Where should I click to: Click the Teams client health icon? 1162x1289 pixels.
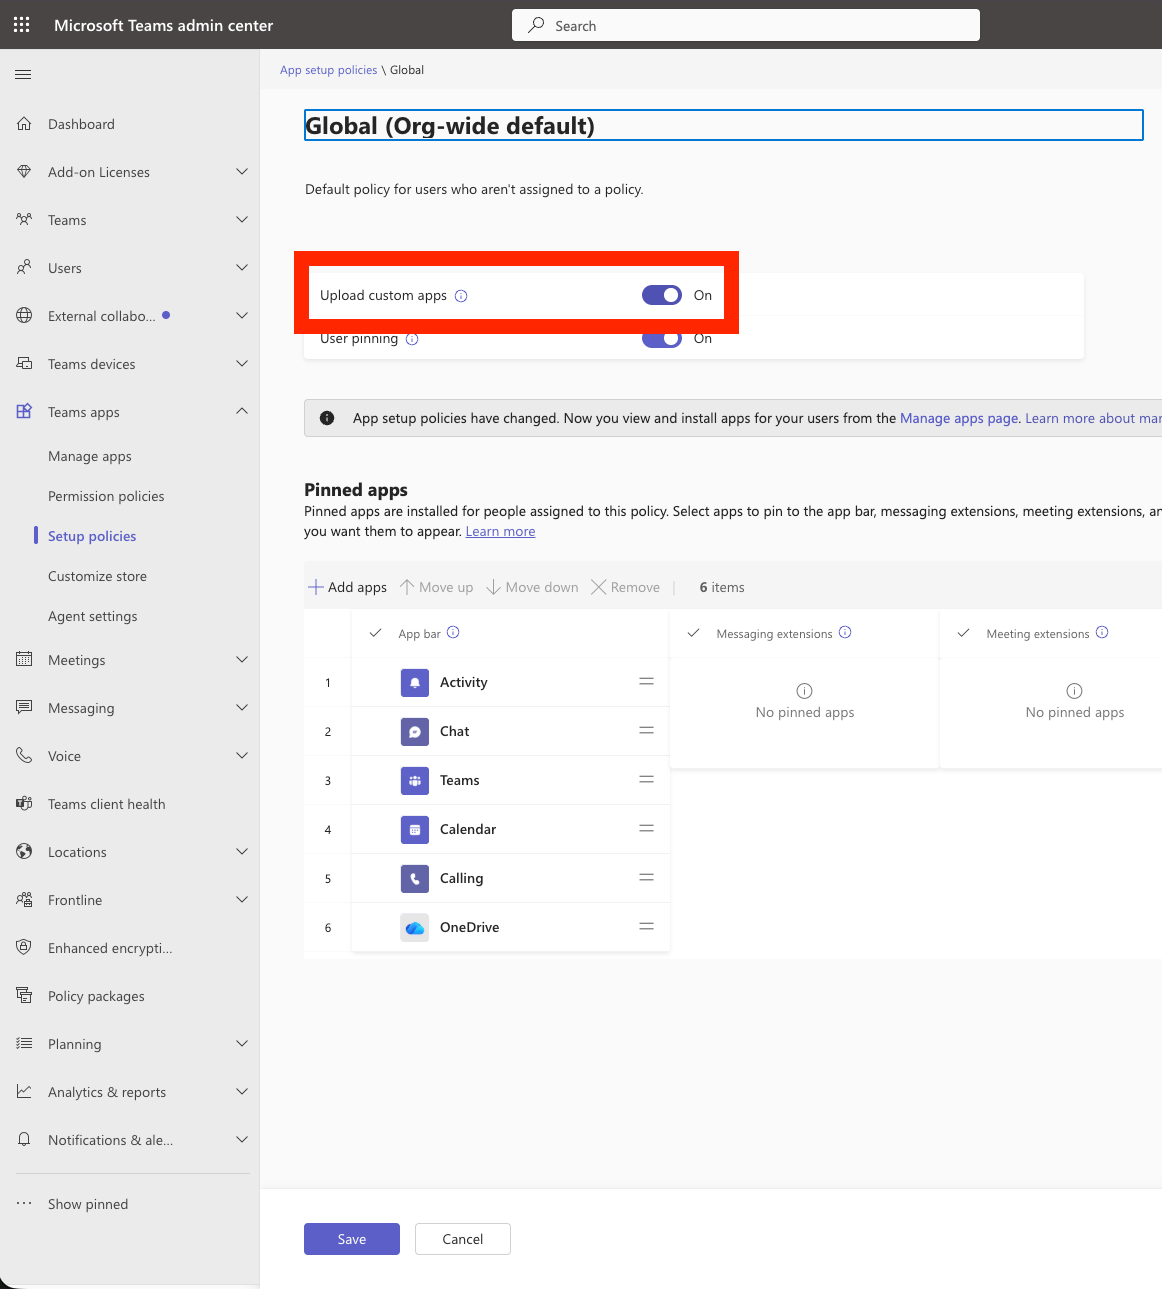pyautogui.click(x=24, y=804)
